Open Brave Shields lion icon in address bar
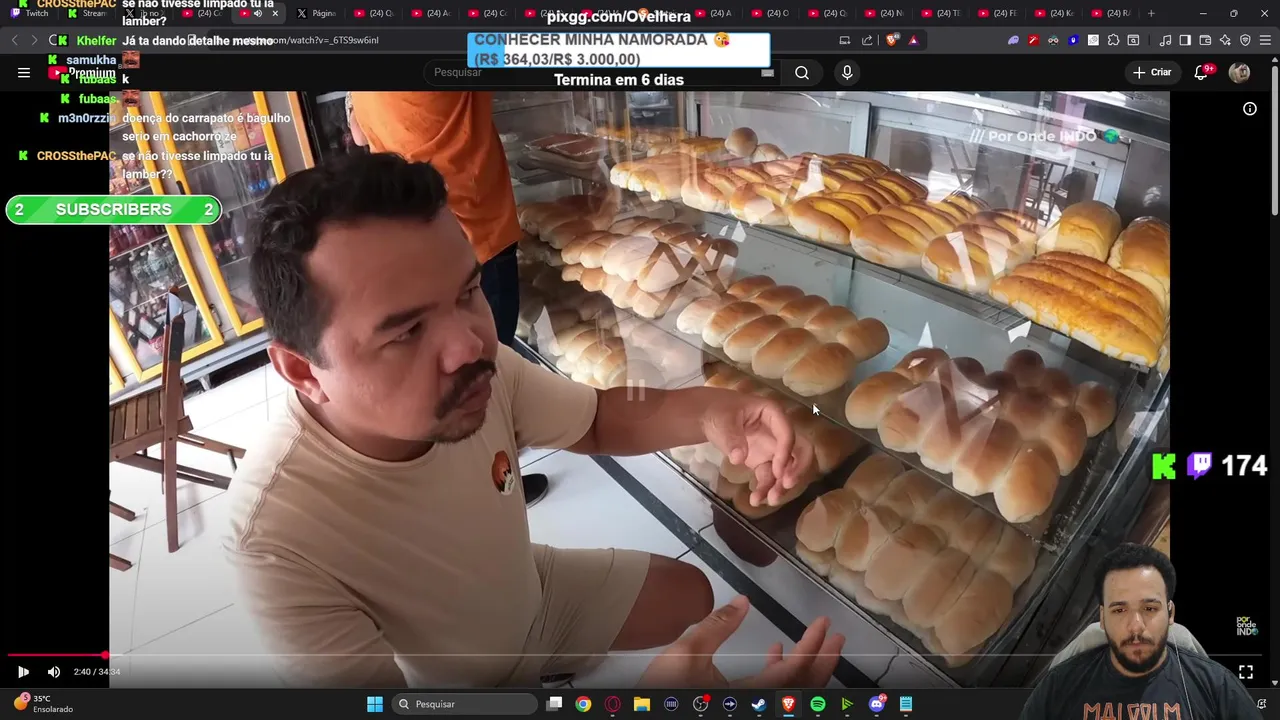Screen dimensions: 1280x720 coord(891,40)
